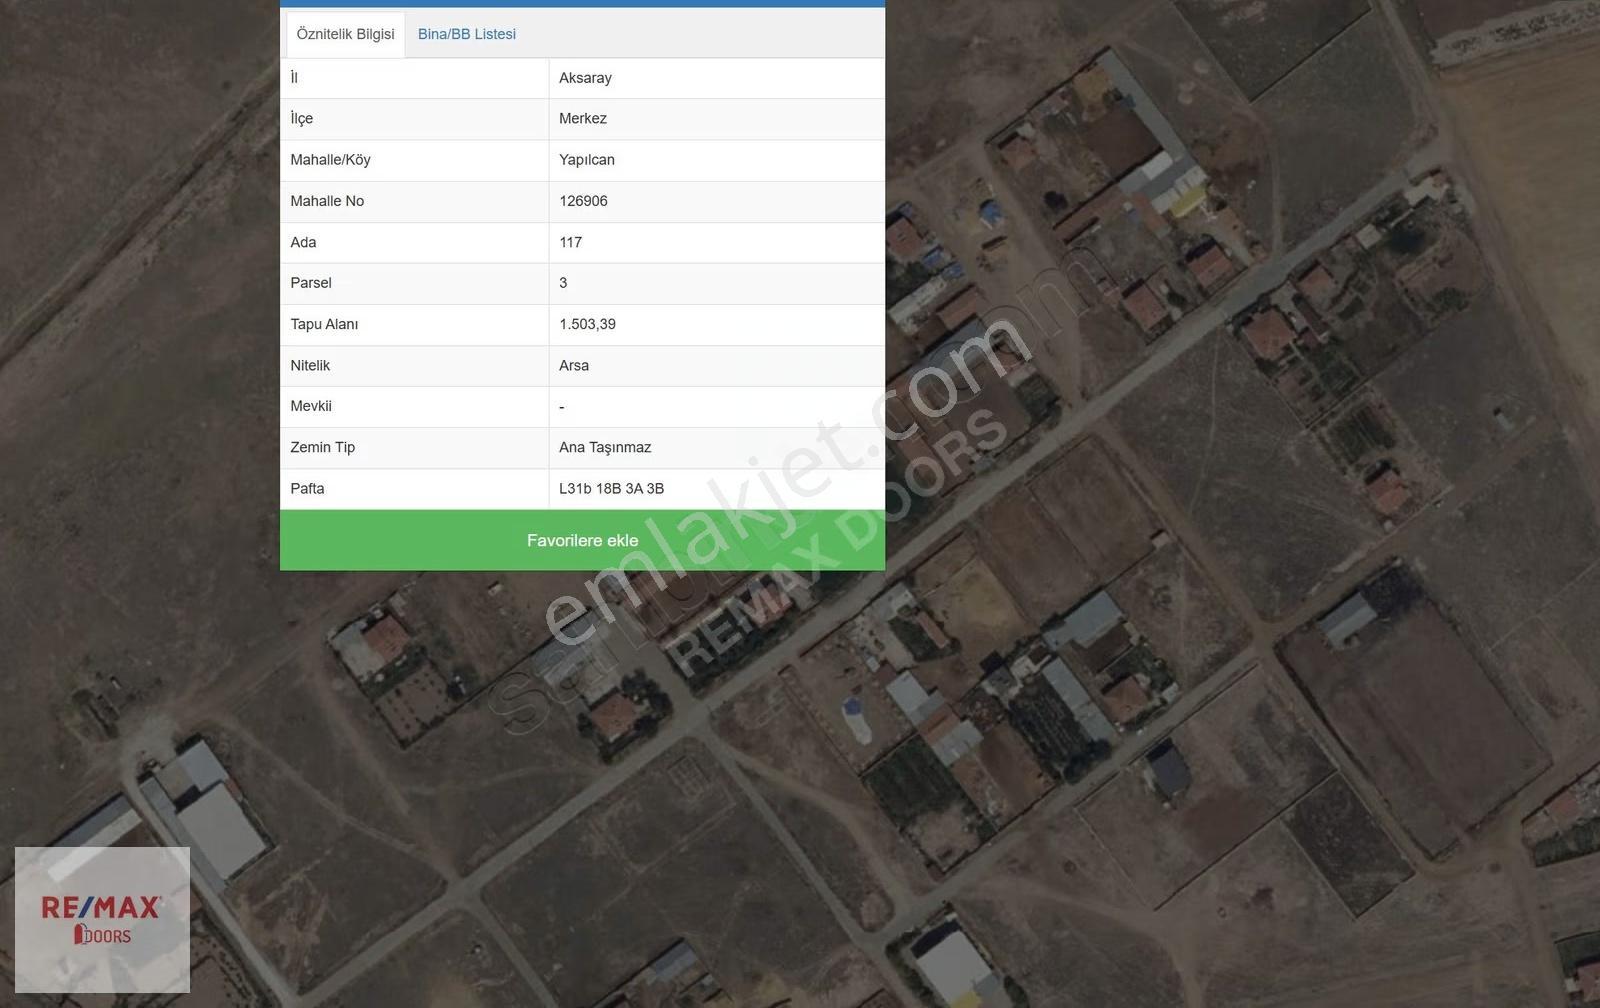Select the Öznitelik Bilgisi tab
Screen dimensions: 1600x1008
345,34
